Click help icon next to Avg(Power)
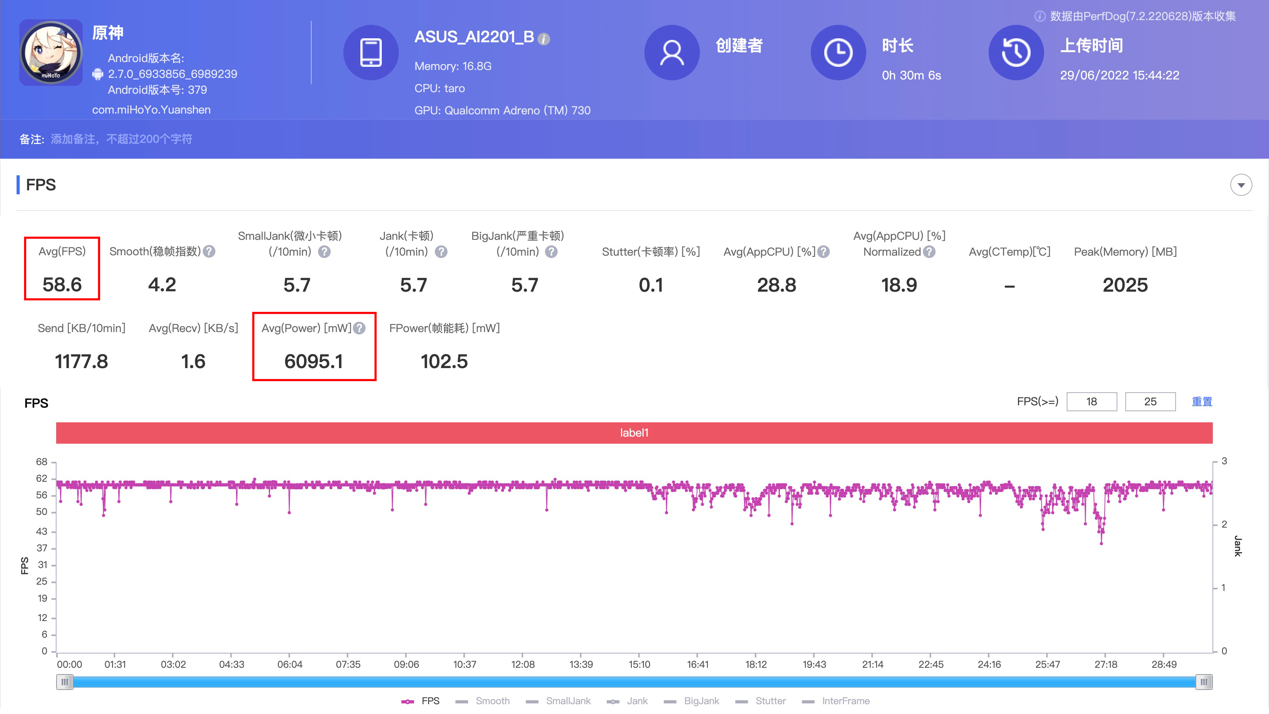 [x=359, y=328]
